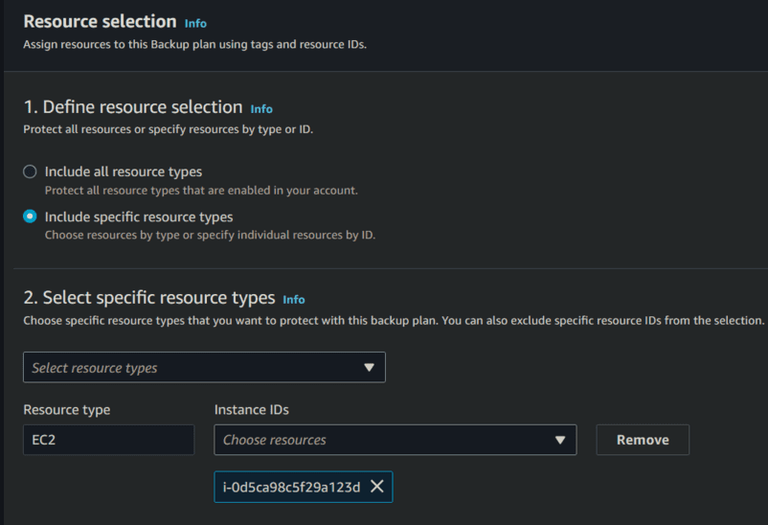
Task: Click the 2. Select specific resource types heading
Action: tap(149, 298)
